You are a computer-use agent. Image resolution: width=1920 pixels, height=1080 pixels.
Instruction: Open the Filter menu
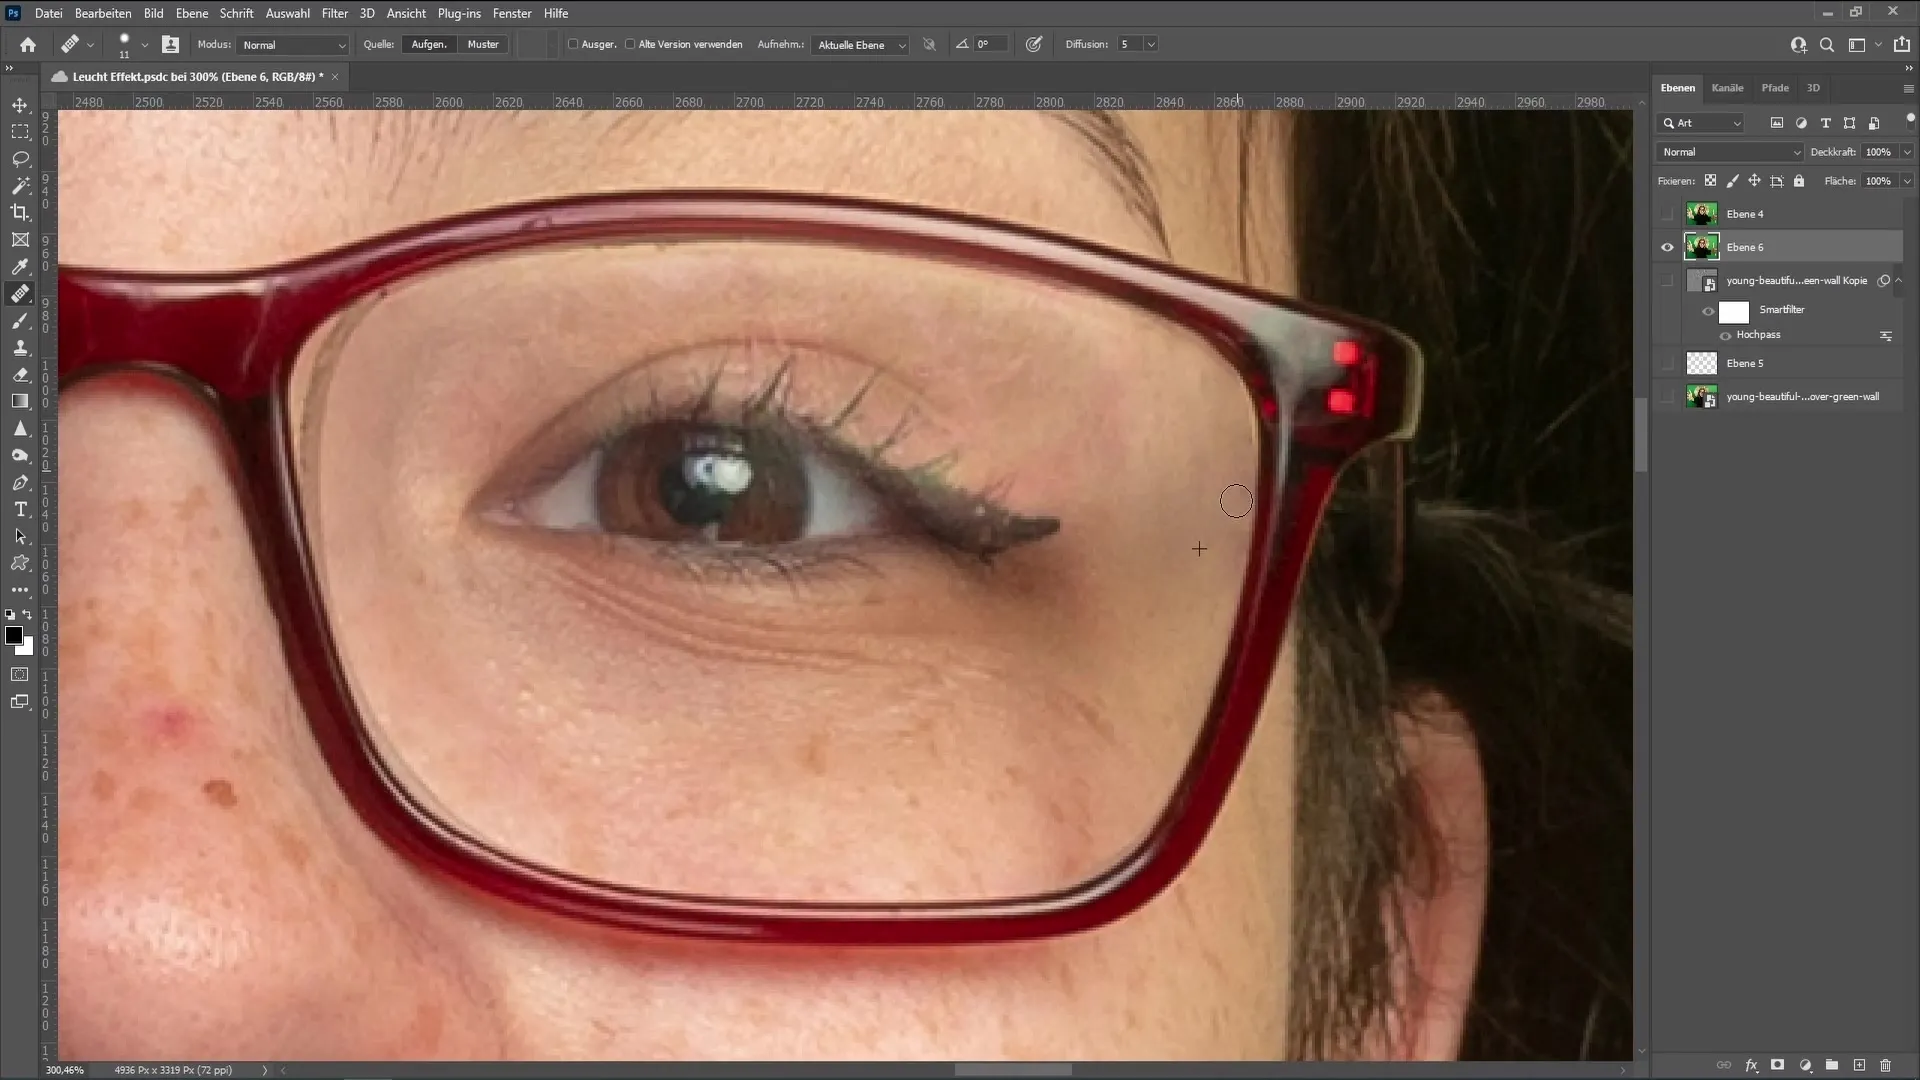pos(334,13)
